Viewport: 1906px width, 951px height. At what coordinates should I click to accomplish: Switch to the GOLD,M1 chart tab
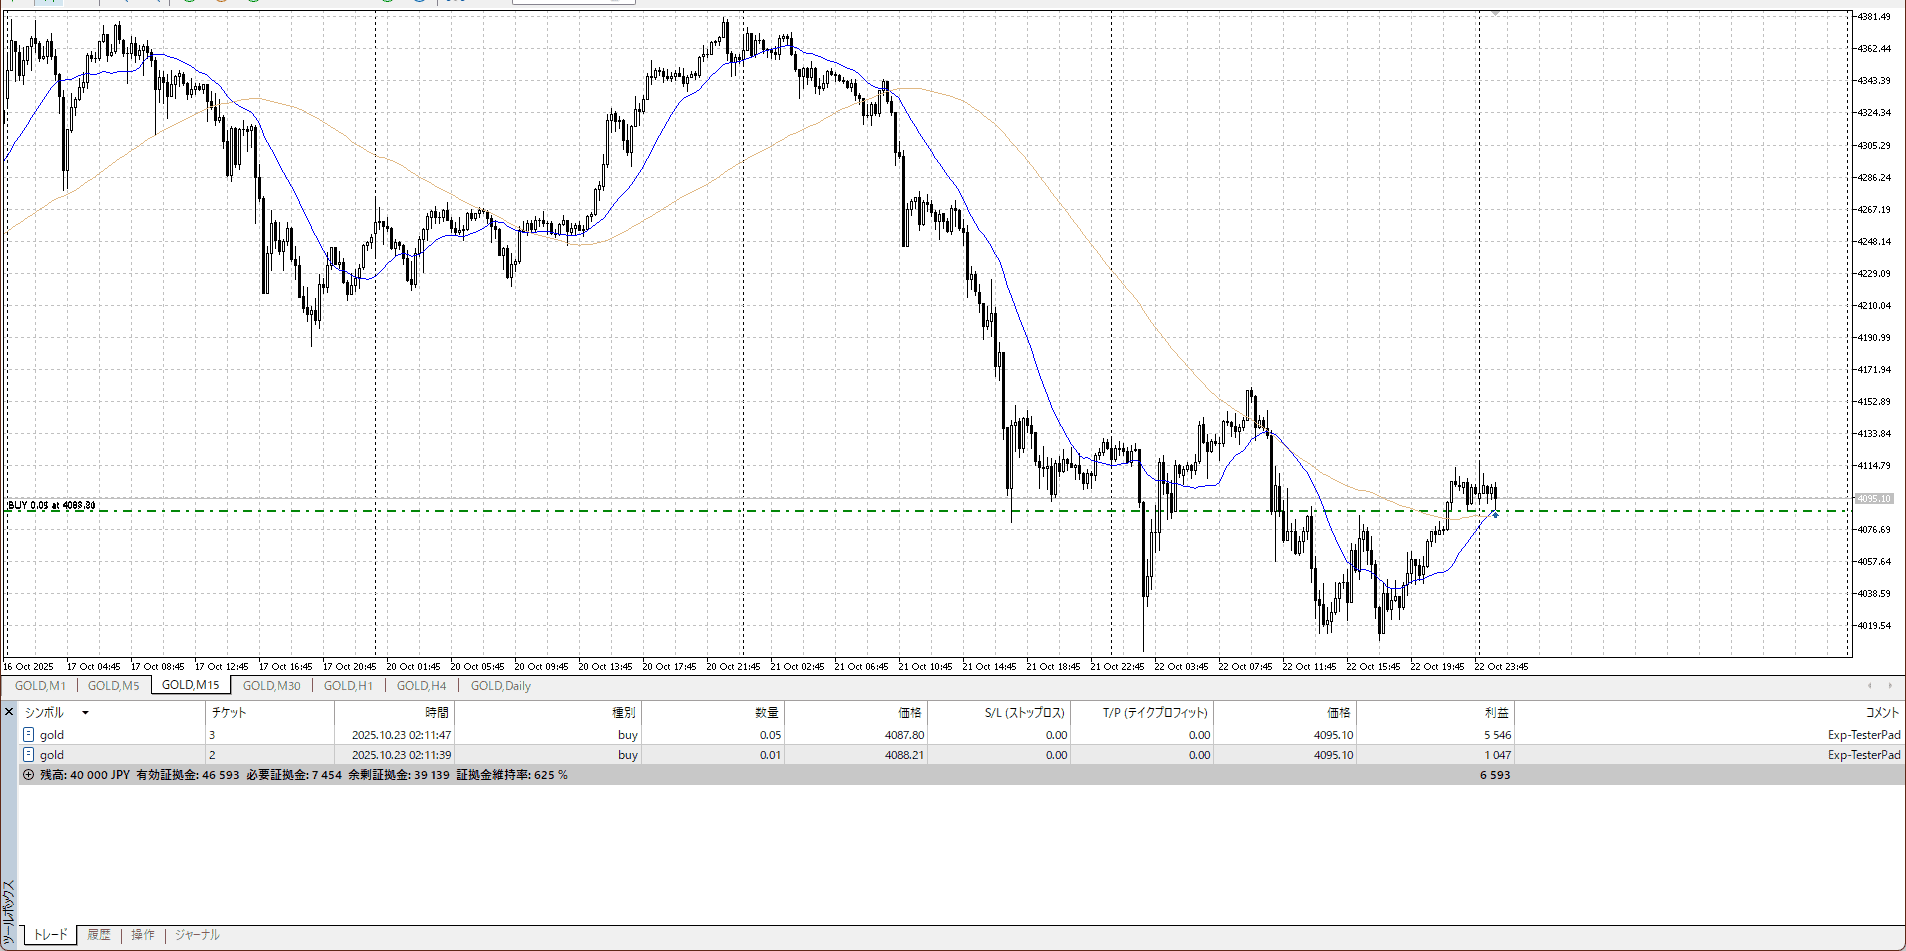point(40,686)
